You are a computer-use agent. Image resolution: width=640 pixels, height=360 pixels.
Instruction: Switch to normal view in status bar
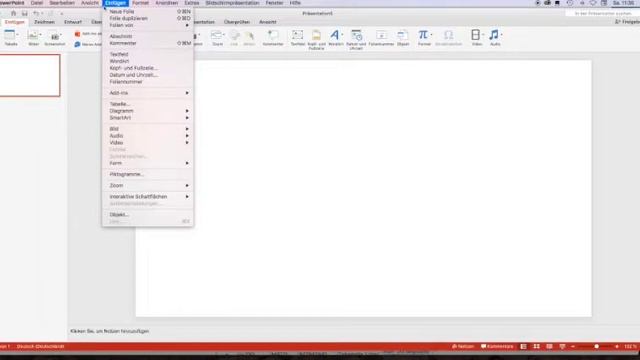coord(523,347)
